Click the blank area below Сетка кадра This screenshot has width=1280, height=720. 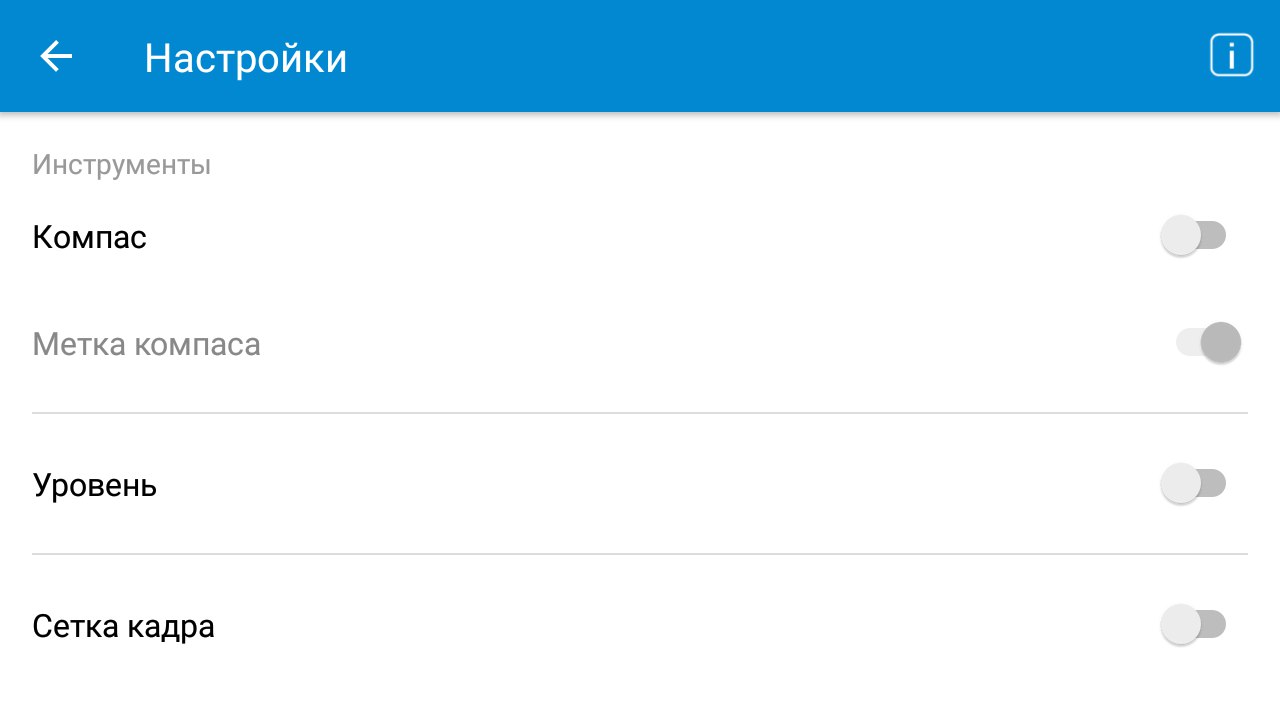[x=640, y=690]
